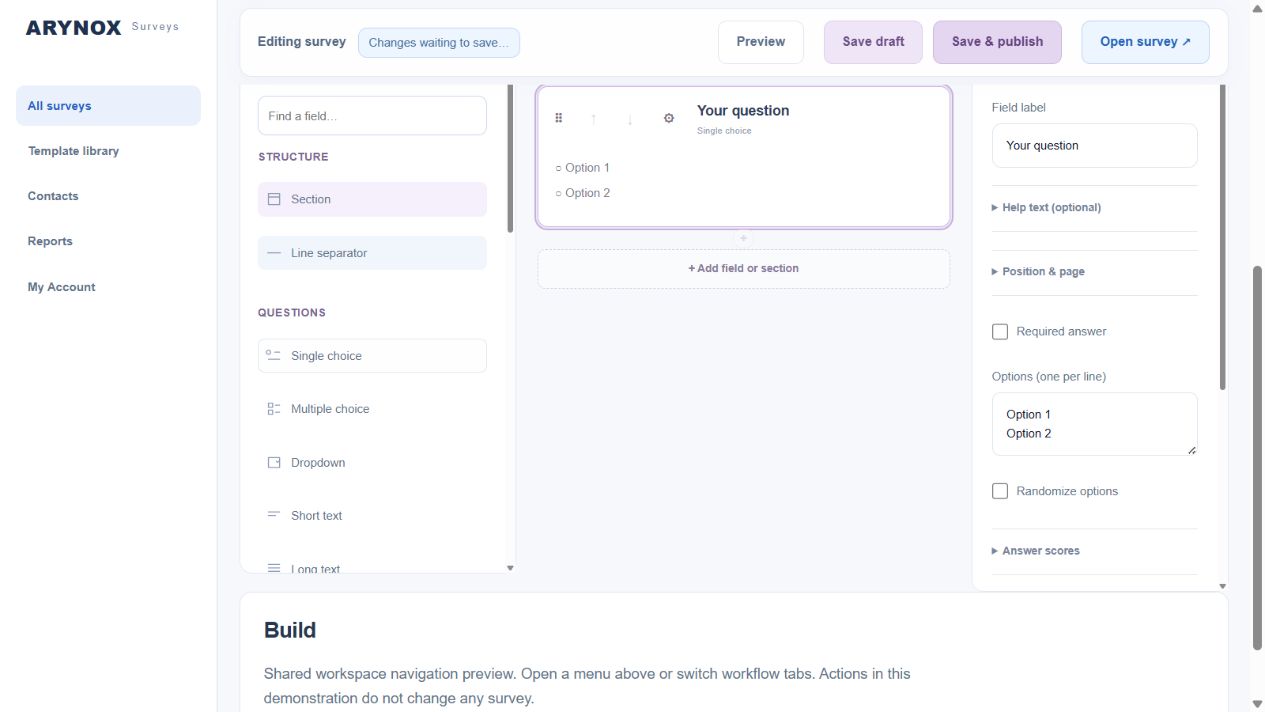Click the Options textarea

(x=1094, y=424)
